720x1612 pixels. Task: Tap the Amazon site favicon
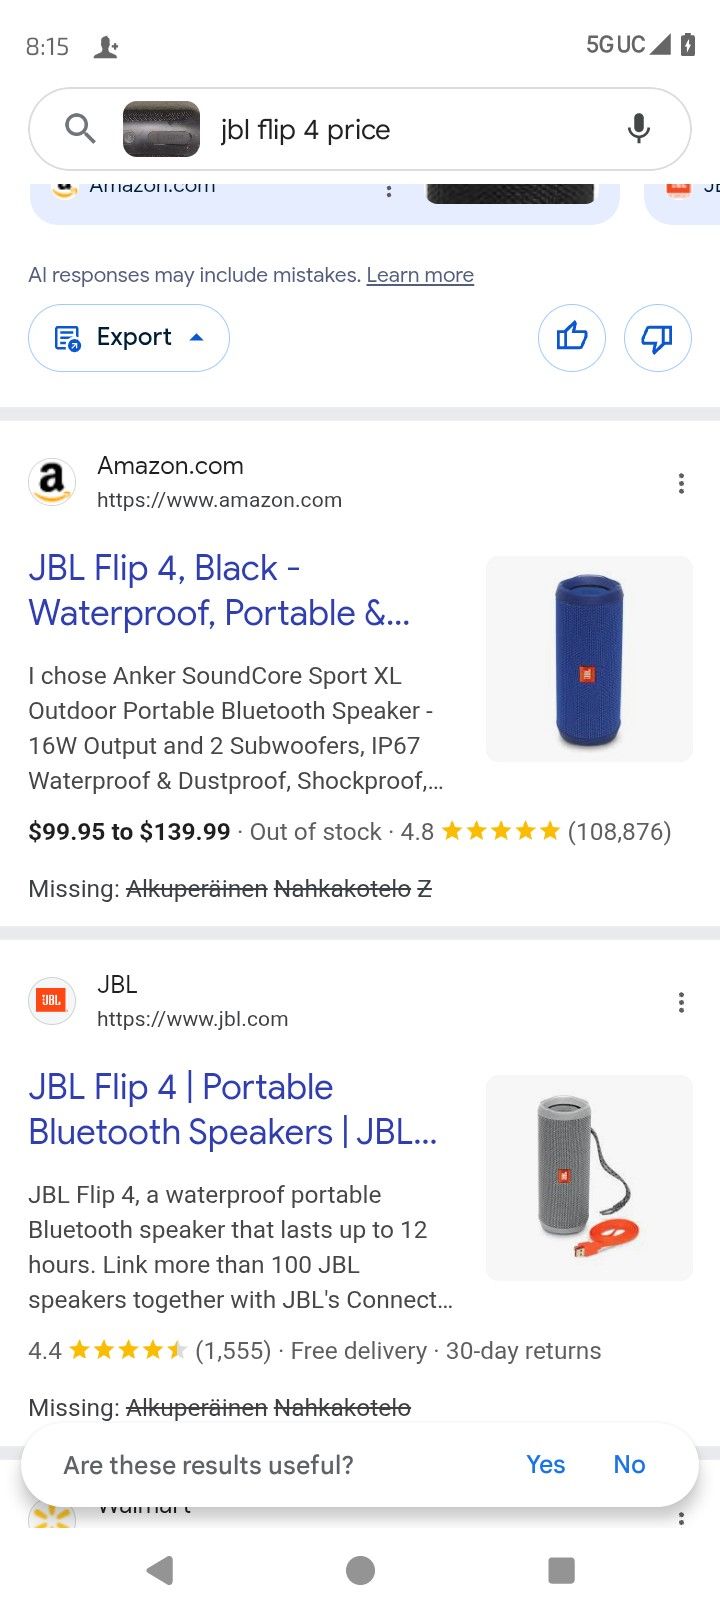(52, 483)
